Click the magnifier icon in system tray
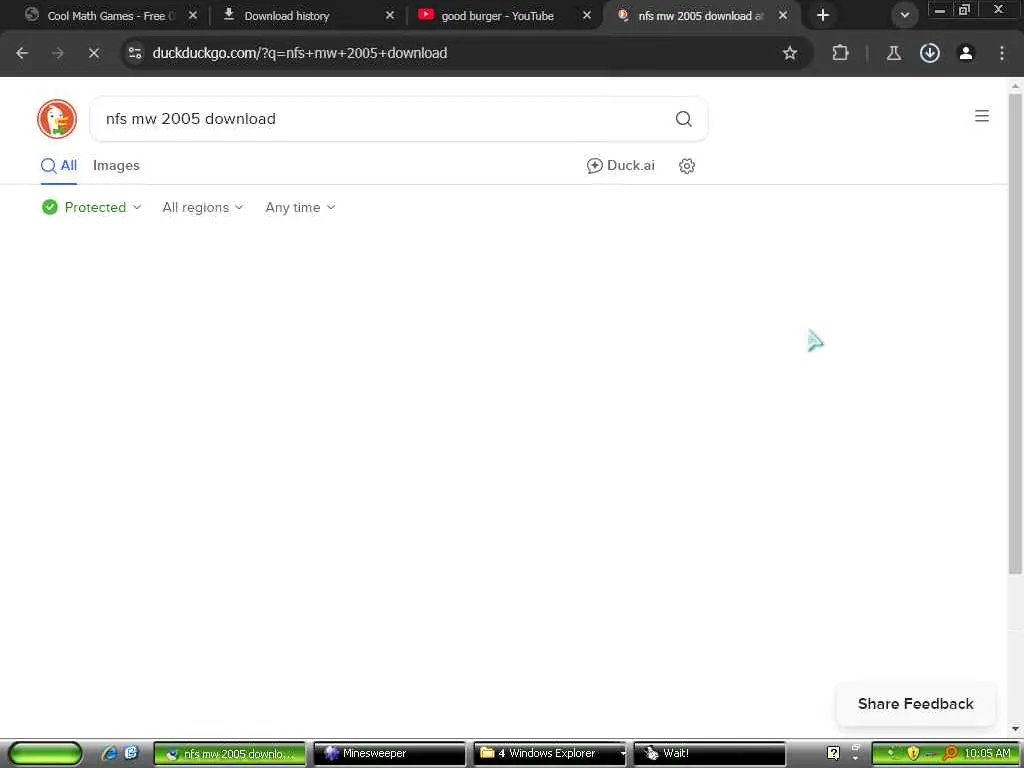This screenshot has height=768, width=1024. [950, 754]
